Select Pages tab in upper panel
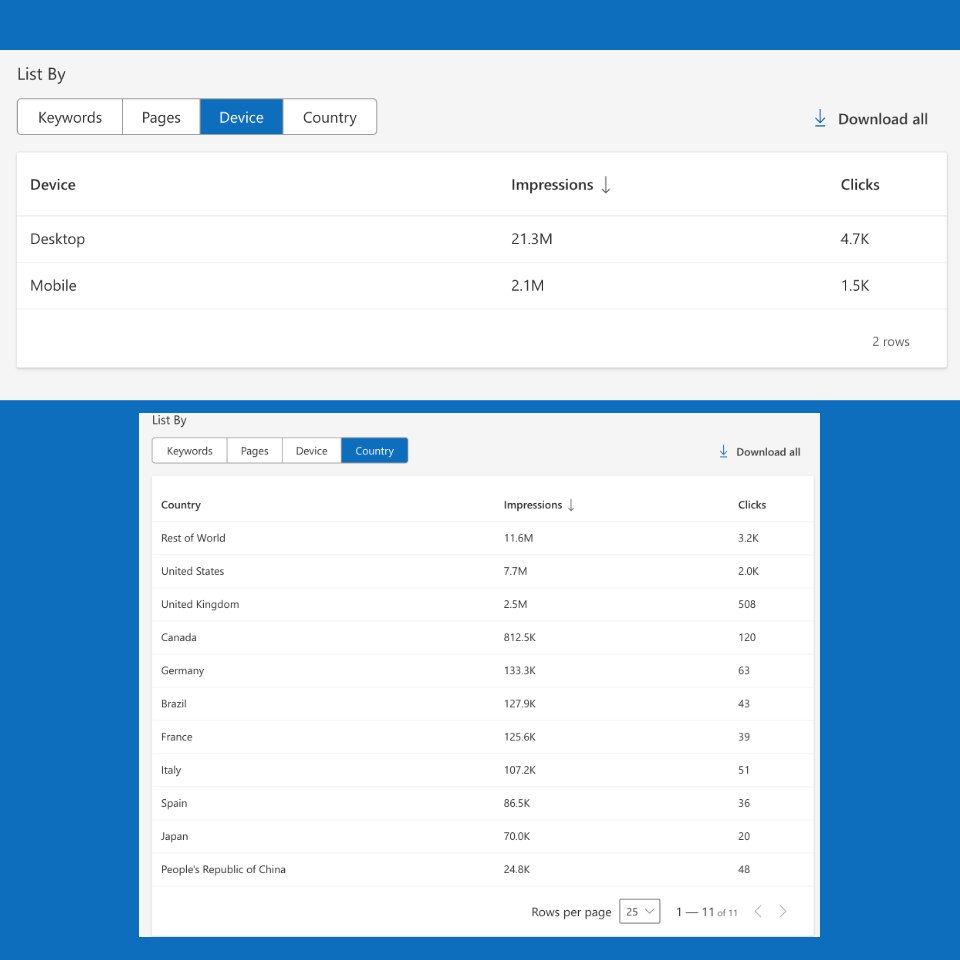The height and width of the screenshot is (960, 960). [x=161, y=117]
